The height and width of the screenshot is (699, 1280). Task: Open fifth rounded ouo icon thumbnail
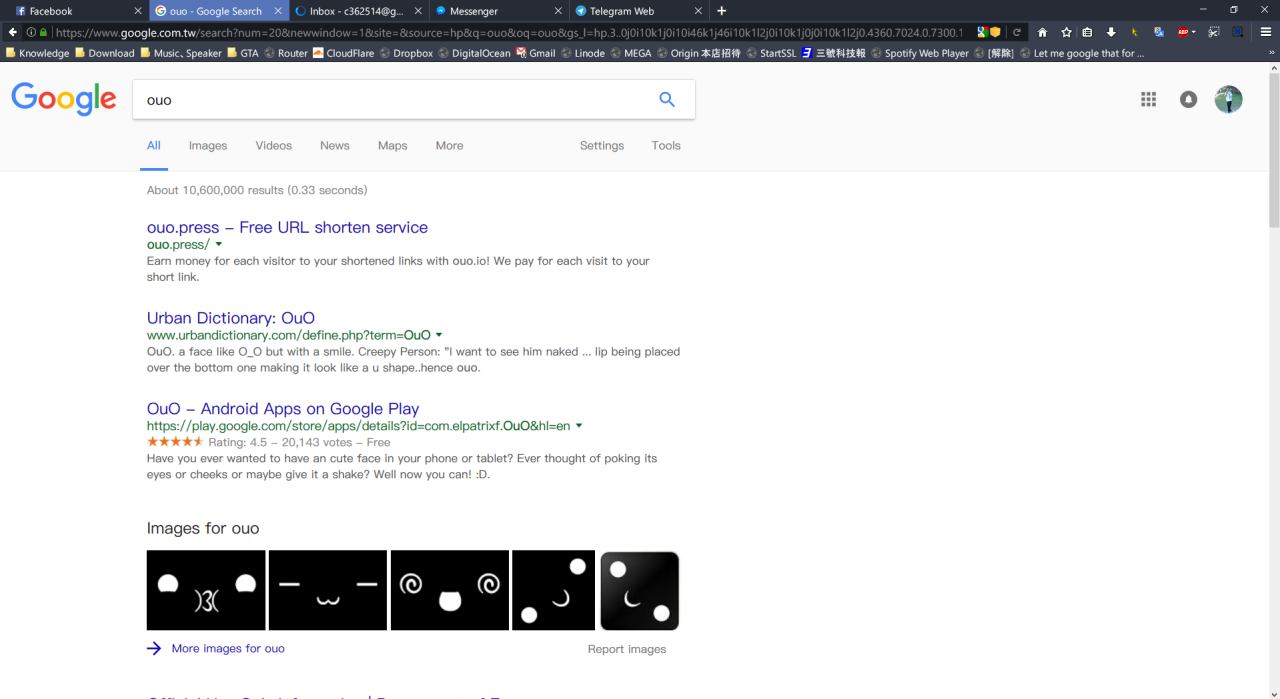tap(639, 590)
